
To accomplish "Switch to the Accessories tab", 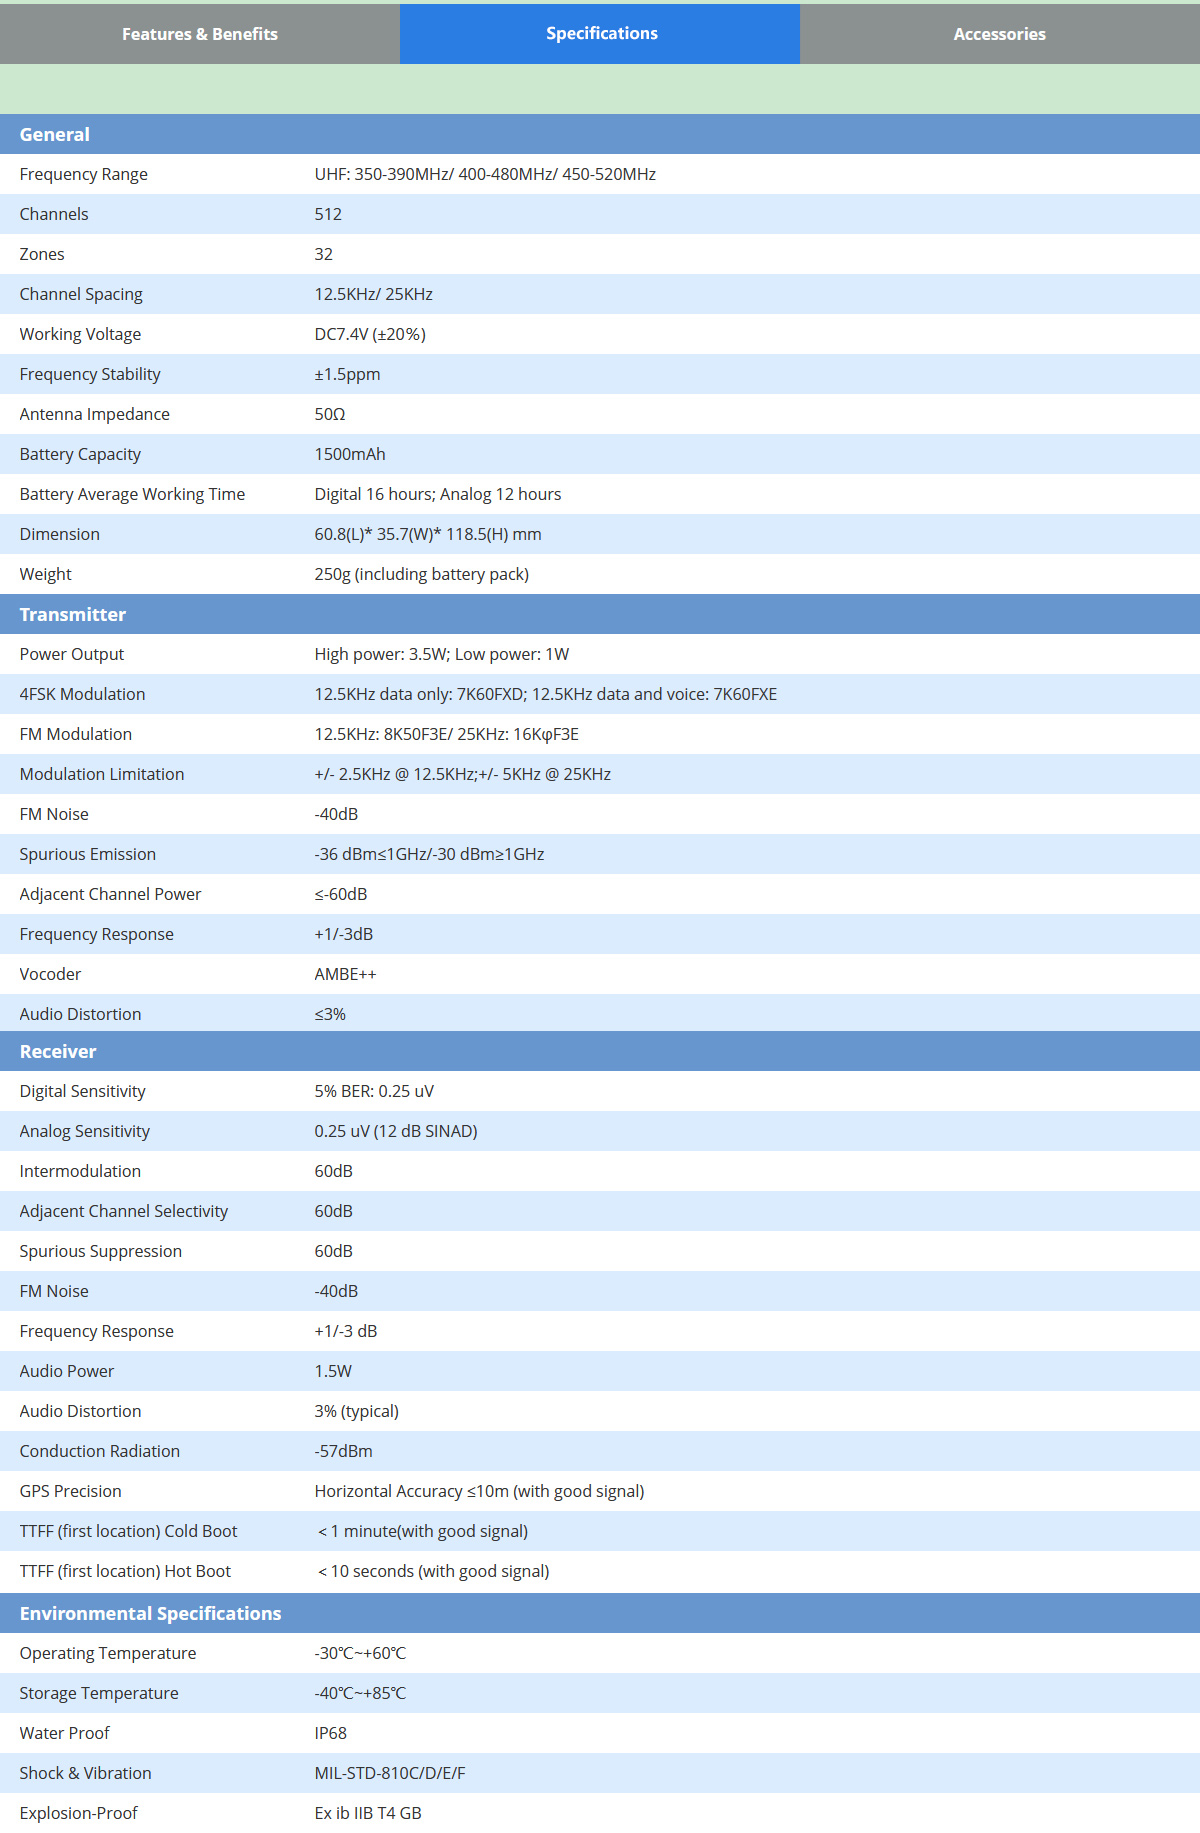I will click(x=999, y=34).
